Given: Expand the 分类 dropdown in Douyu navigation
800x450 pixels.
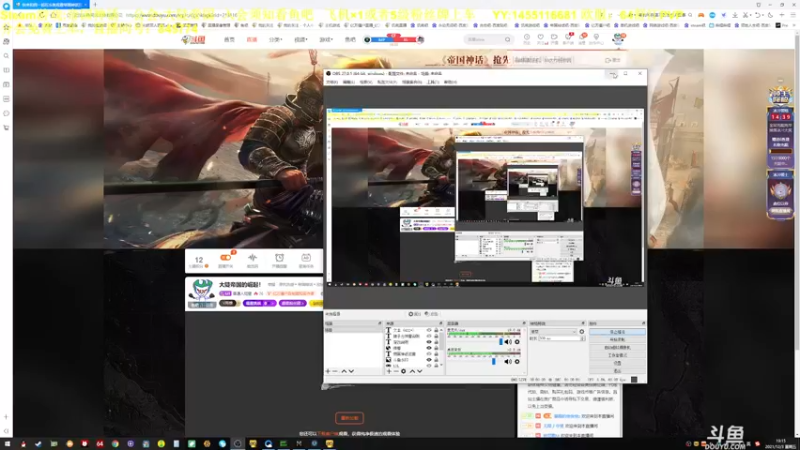Looking at the screenshot, I should pyautogui.click(x=276, y=39).
